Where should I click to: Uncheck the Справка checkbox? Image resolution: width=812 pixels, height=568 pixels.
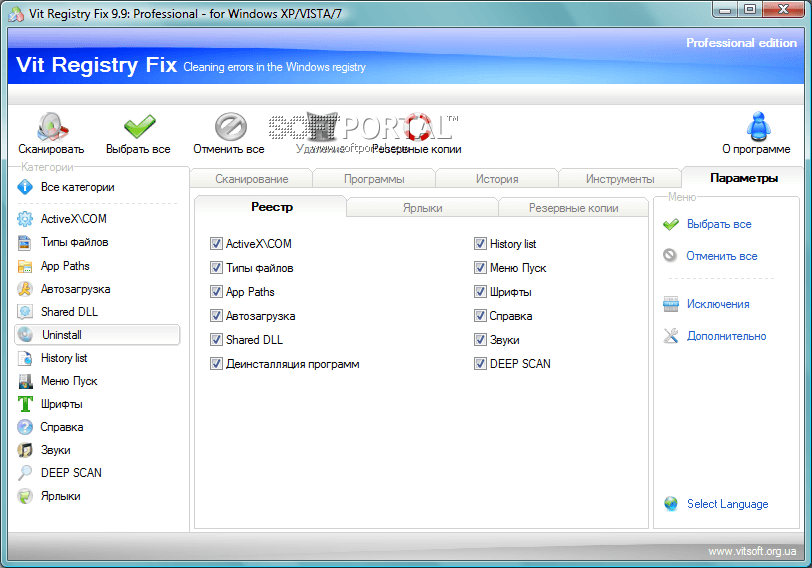point(481,316)
